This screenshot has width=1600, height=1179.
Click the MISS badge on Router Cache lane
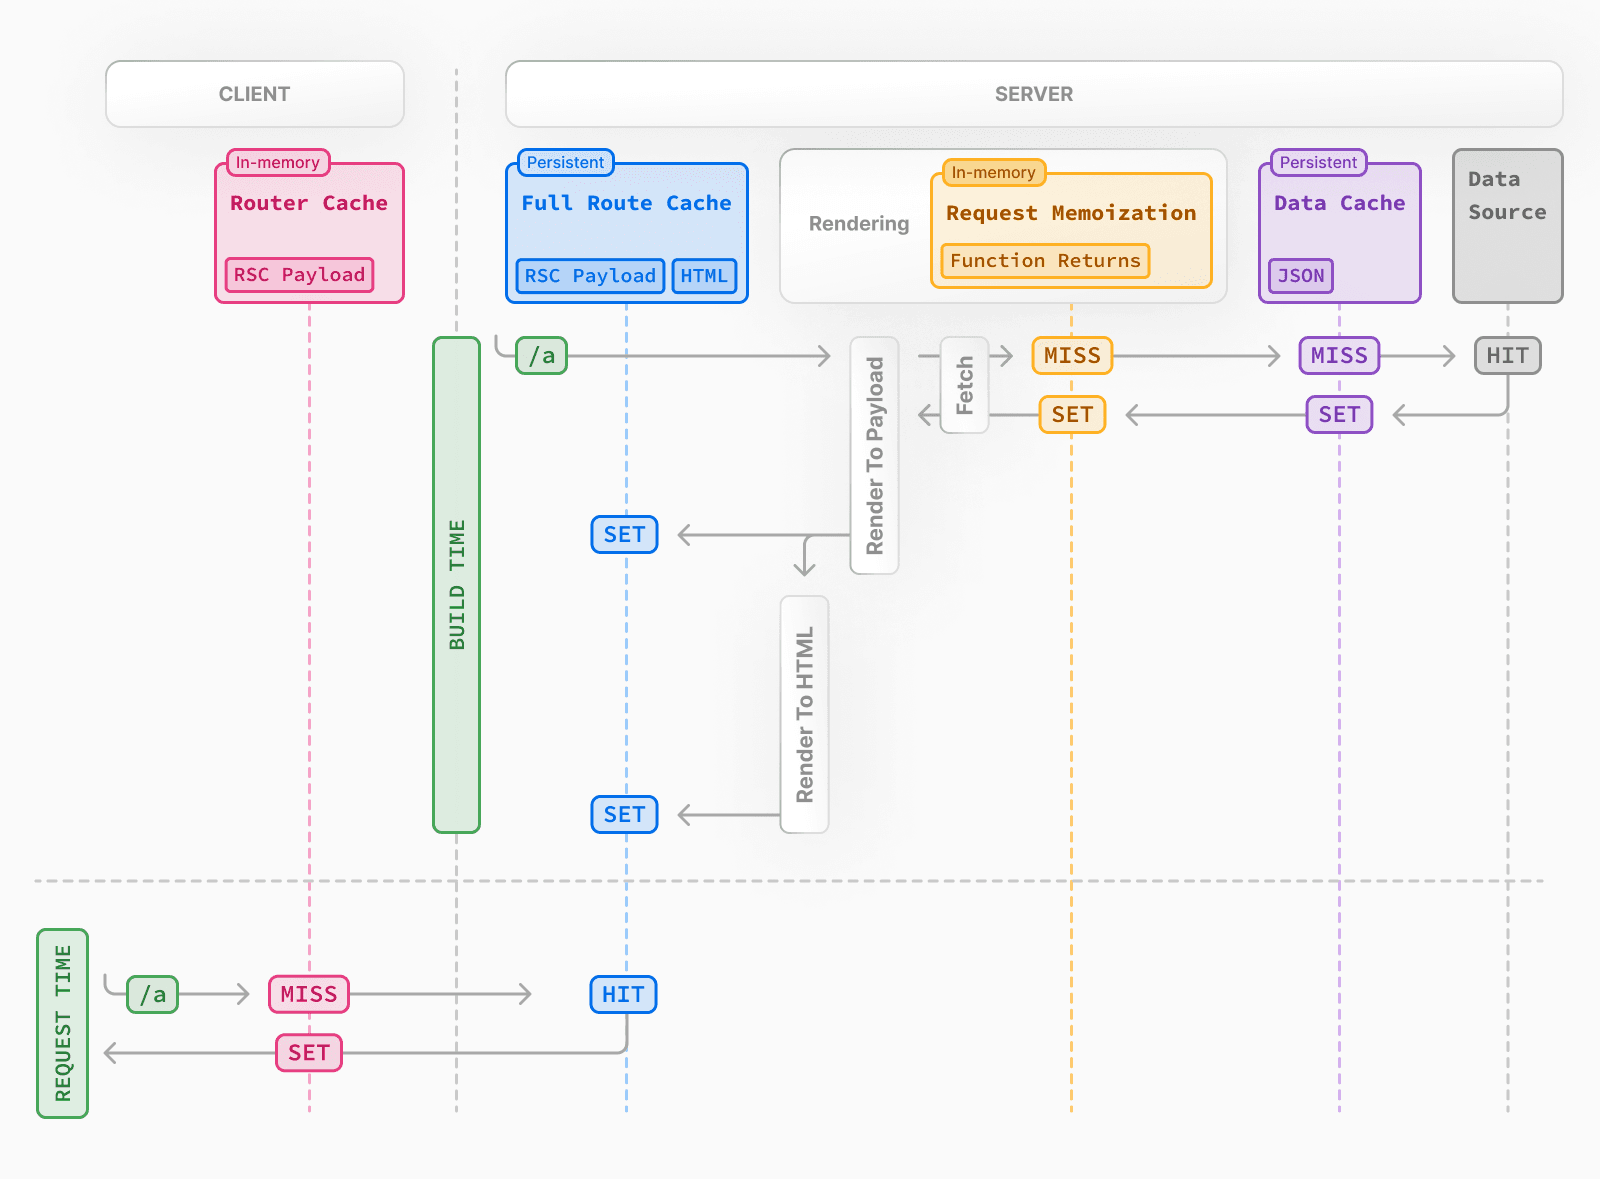308,993
